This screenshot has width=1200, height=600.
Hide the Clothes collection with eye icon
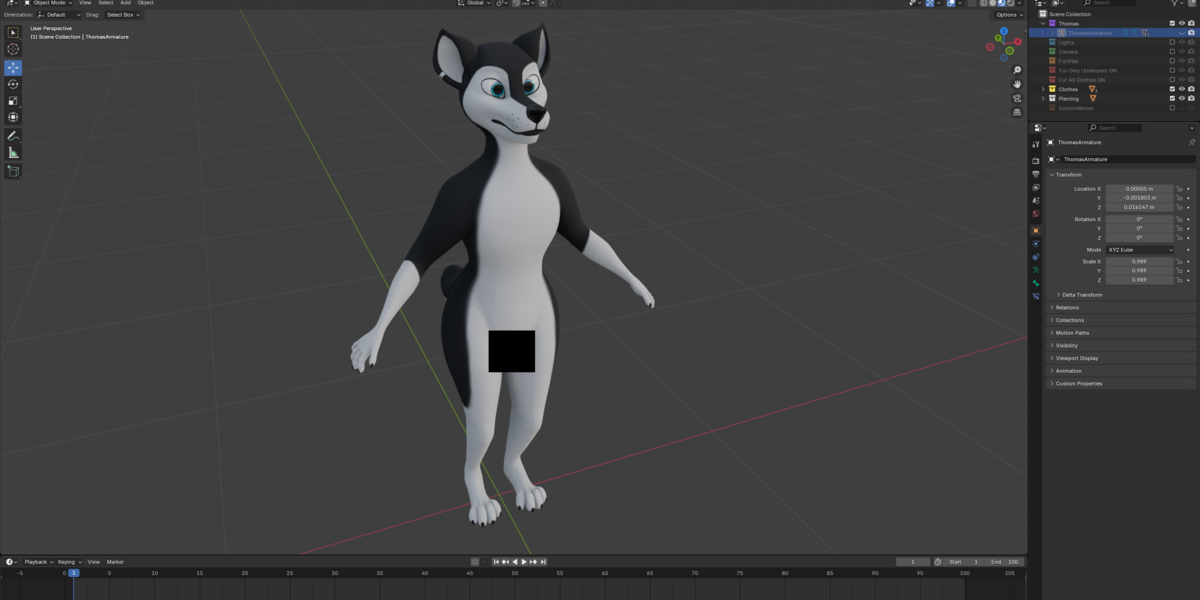tap(1182, 89)
